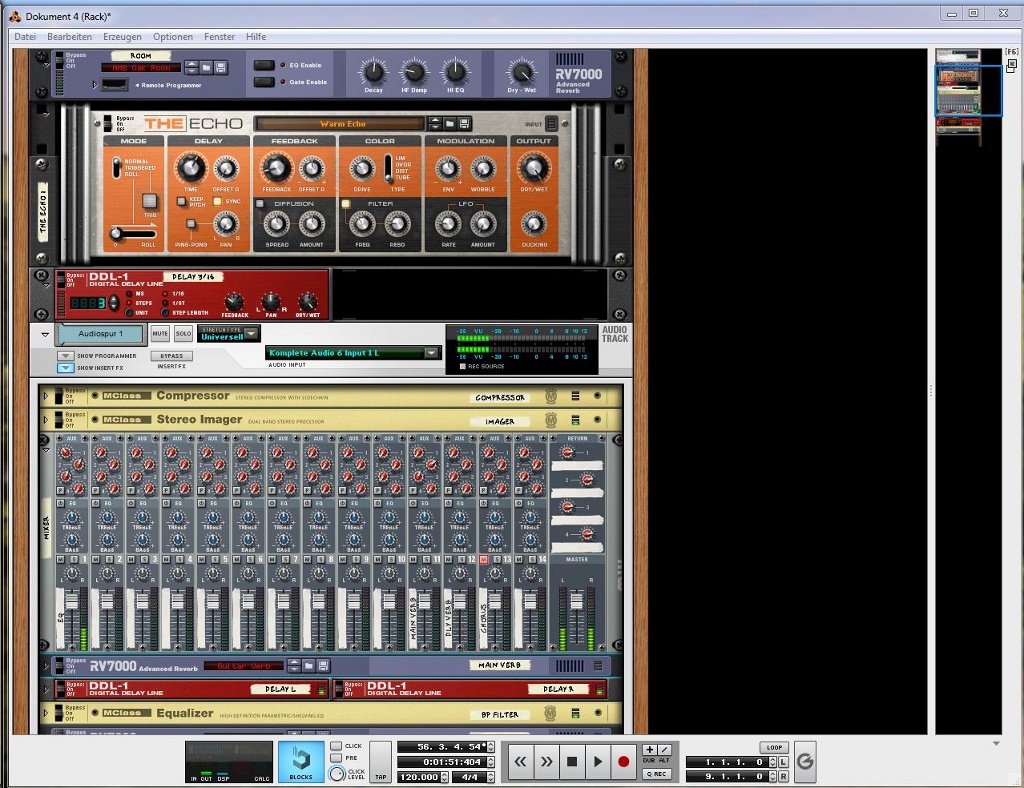Screen dimensions: 1024x788
Task: Click the folder icon beside AMB Oak Room patch
Action: (207, 67)
